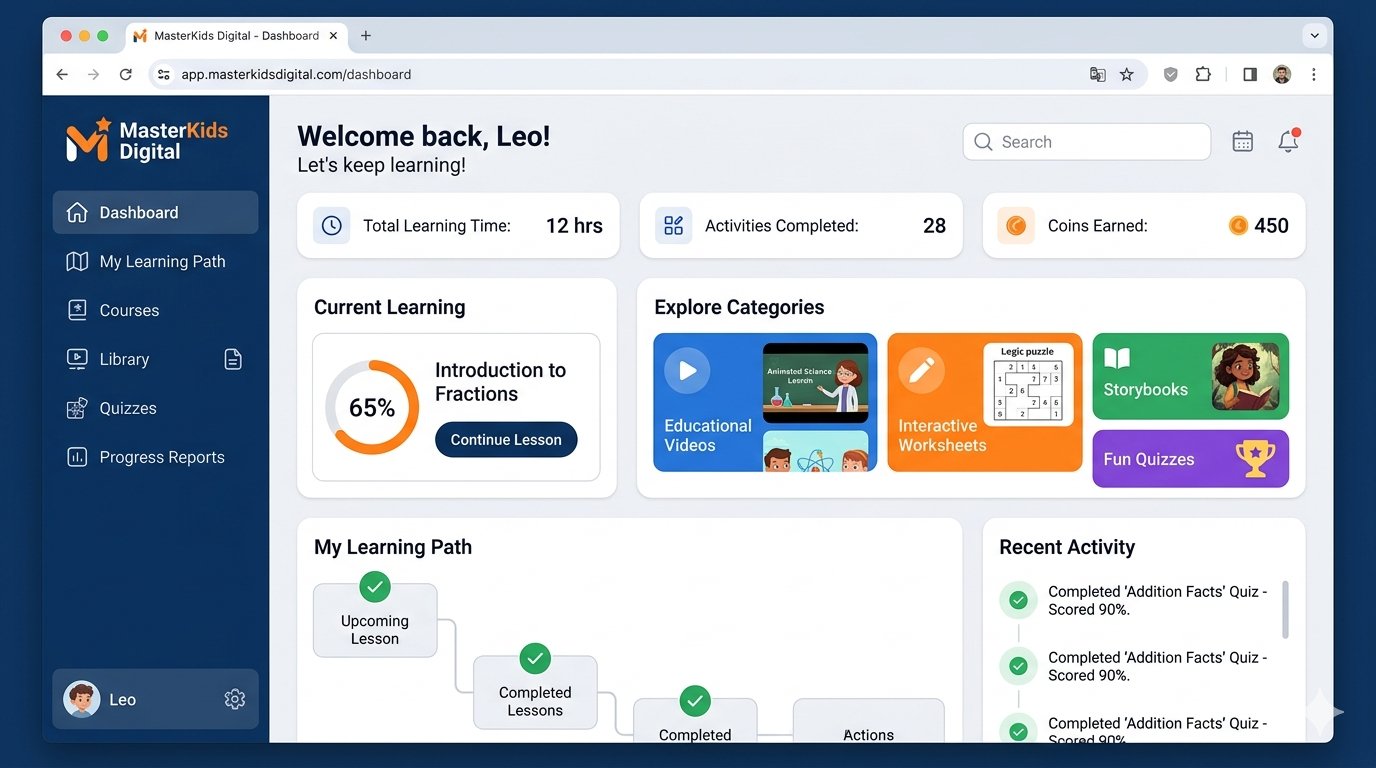Focus the Search input field
The width and height of the screenshot is (1376, 768).
coord(1087,142)
